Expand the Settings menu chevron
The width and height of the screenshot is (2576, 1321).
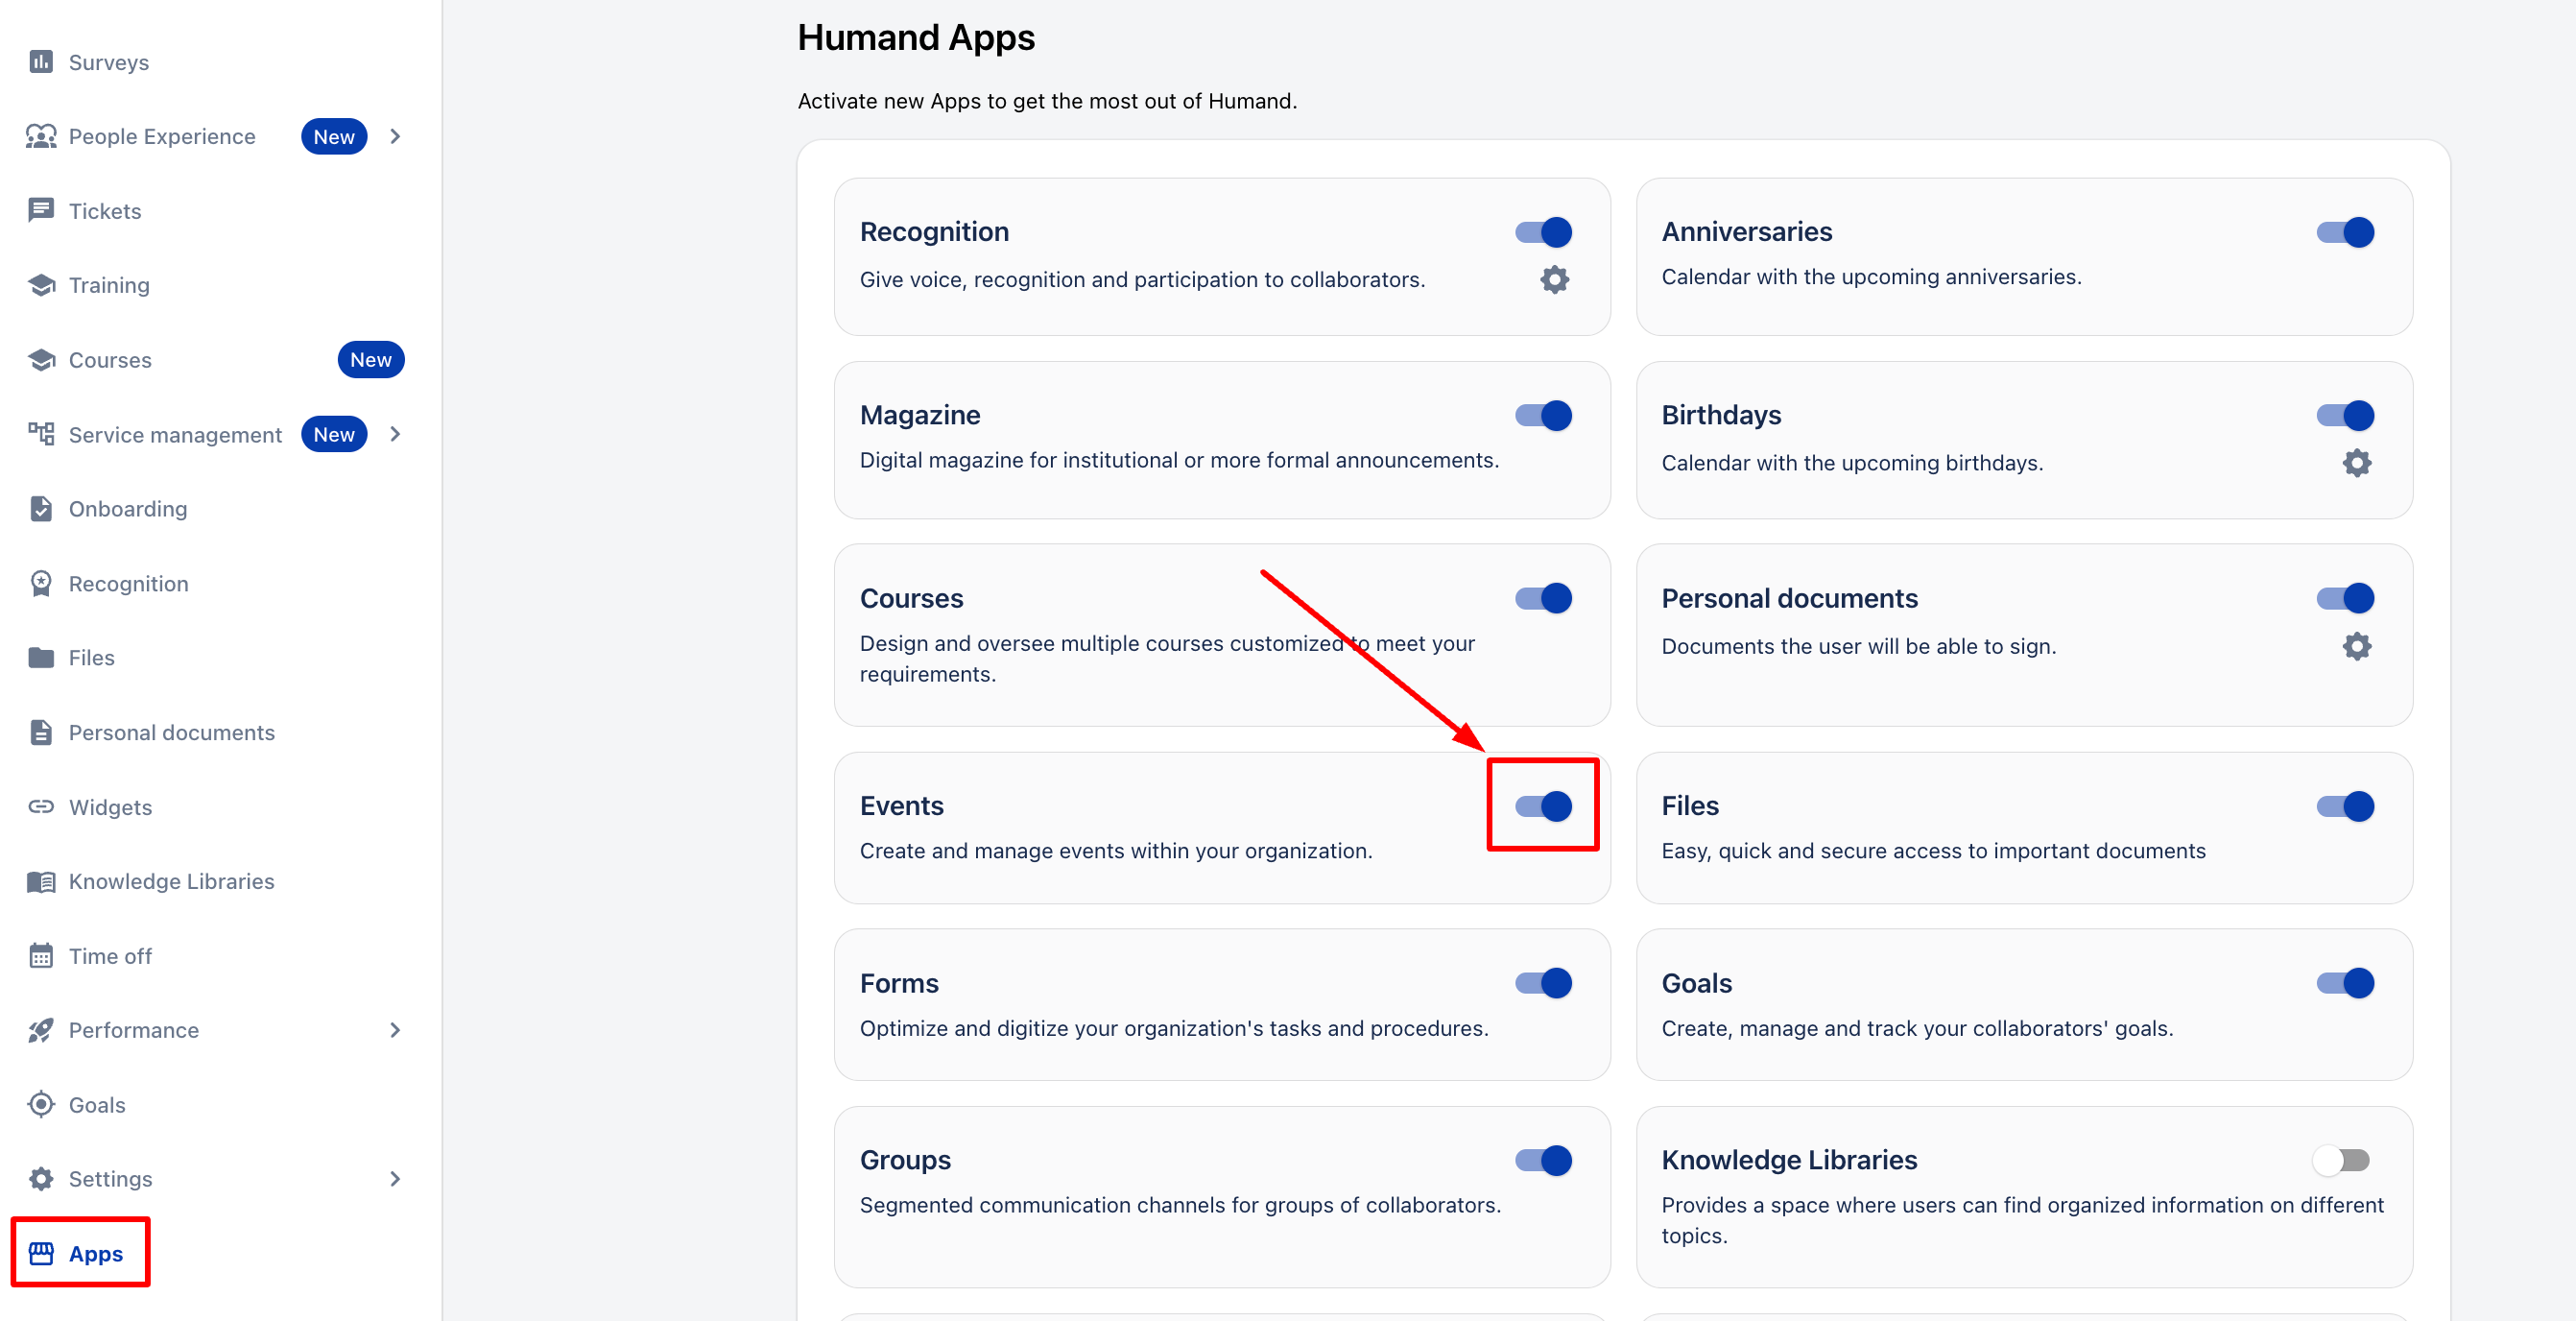395,1179
